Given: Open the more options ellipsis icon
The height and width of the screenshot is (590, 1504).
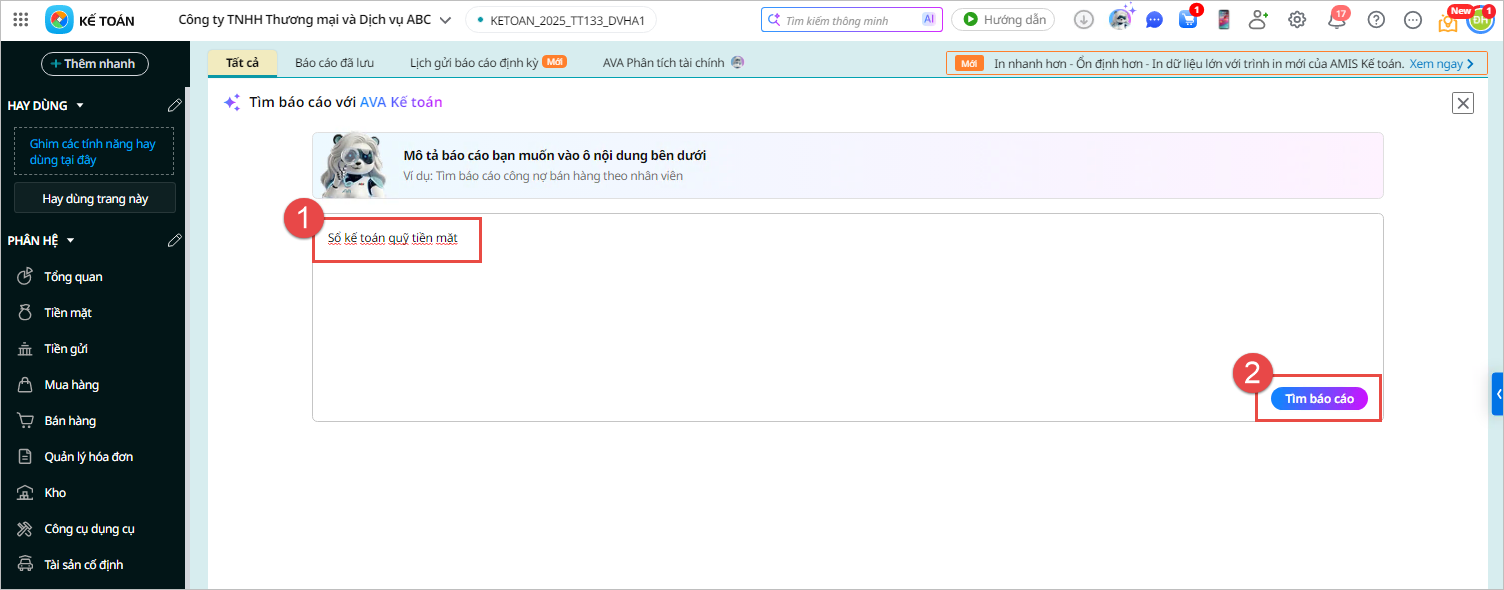Looking at the screenshot, I should tap(1413, 19).
